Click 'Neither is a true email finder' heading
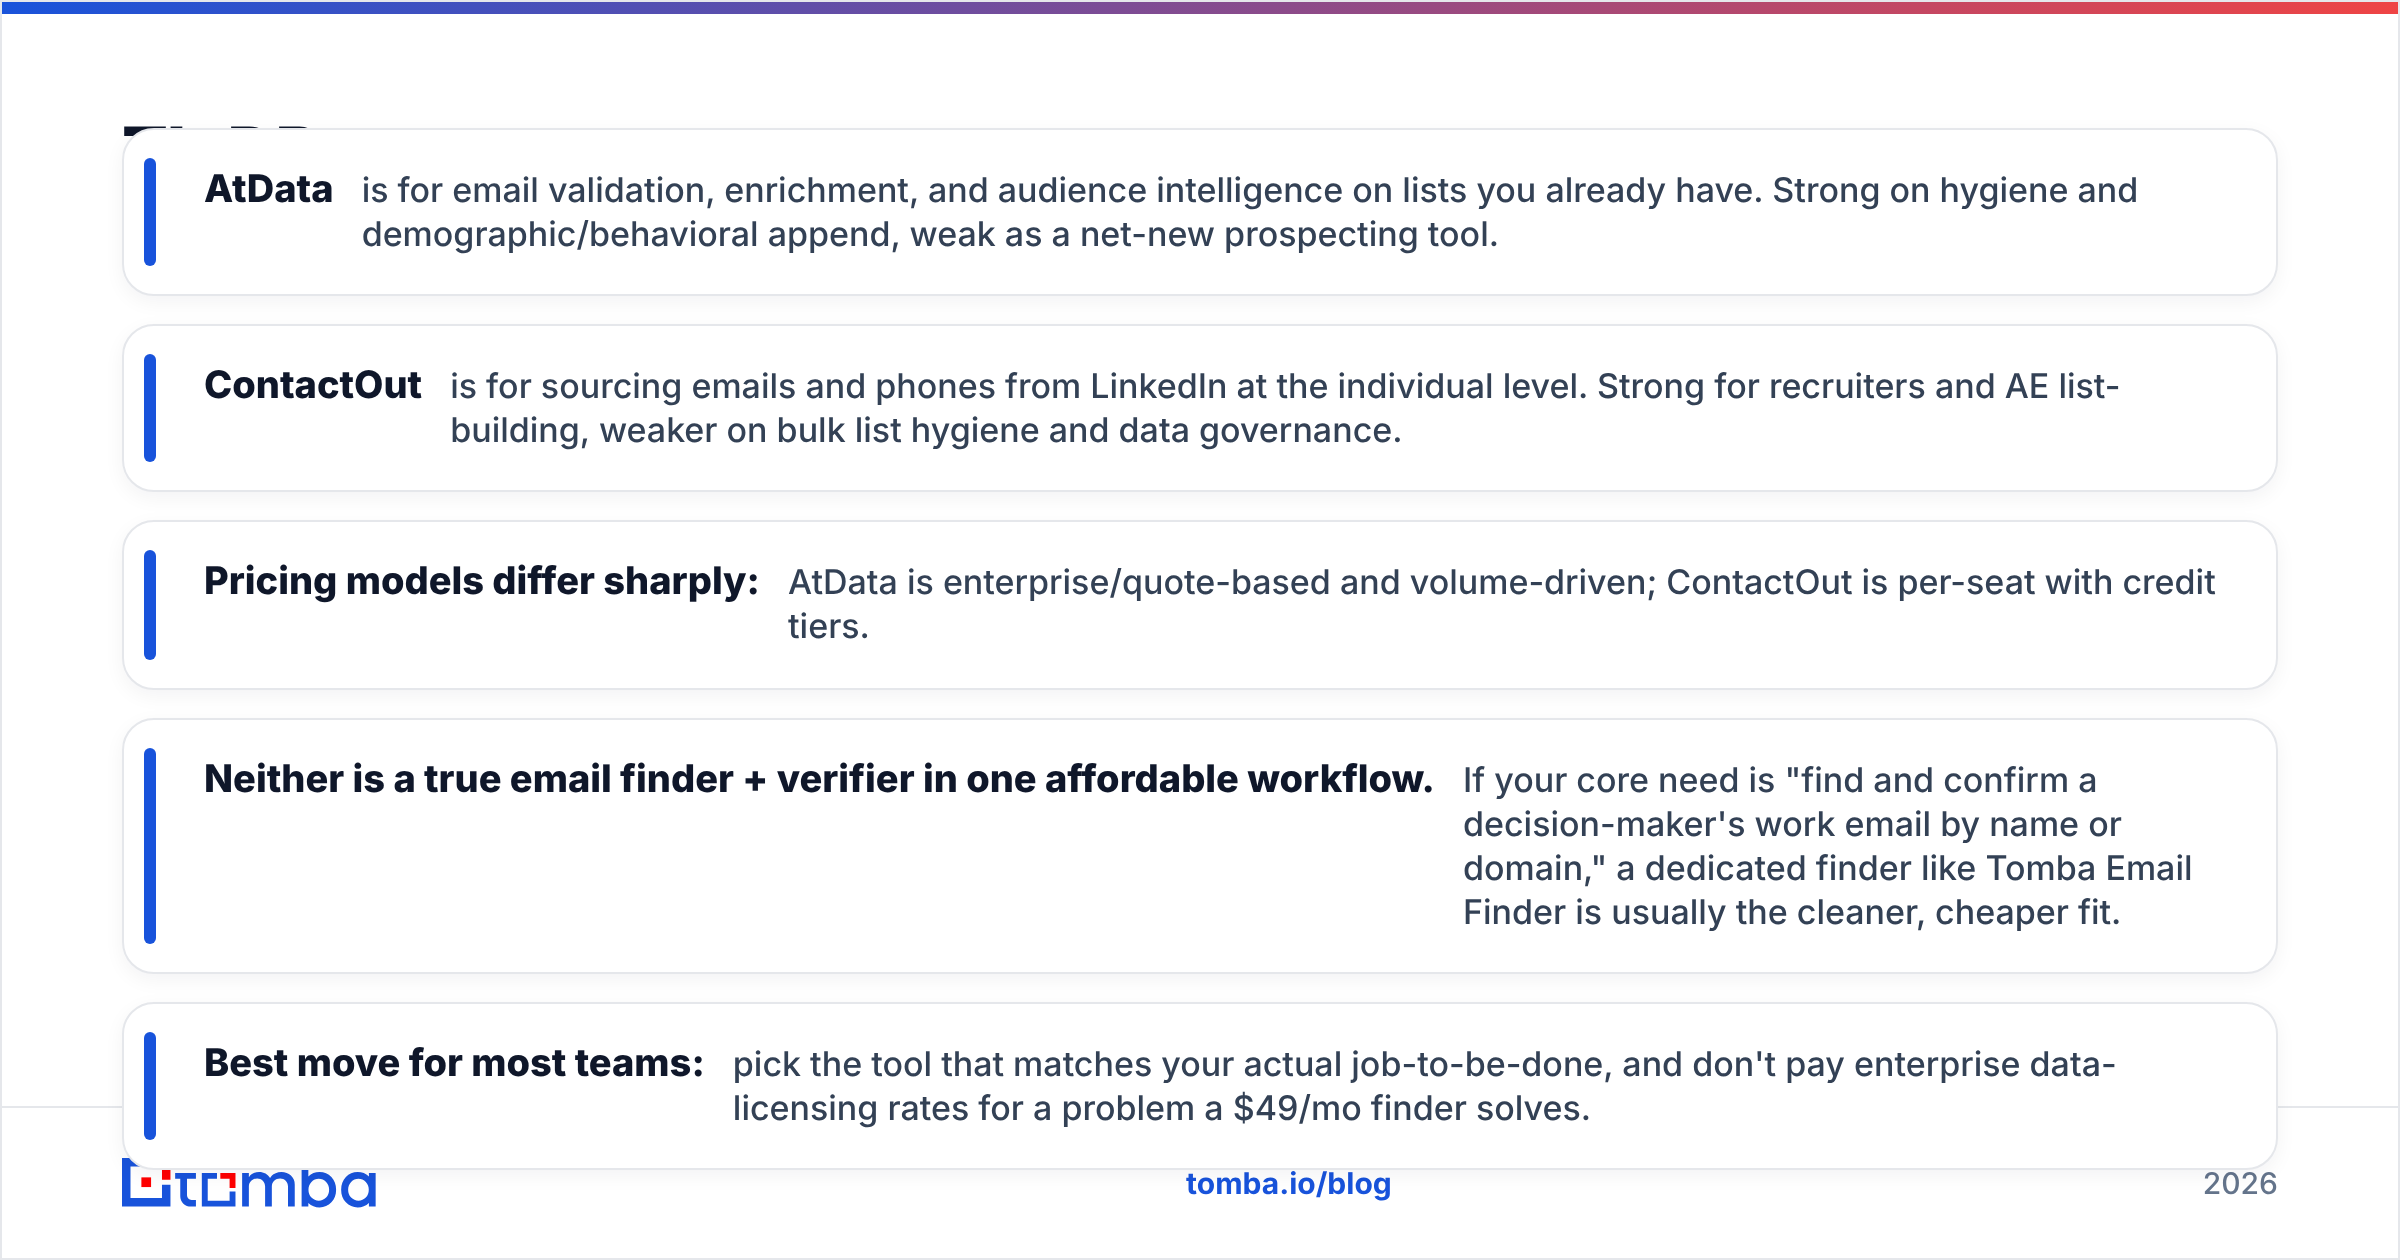 (818, 779)
